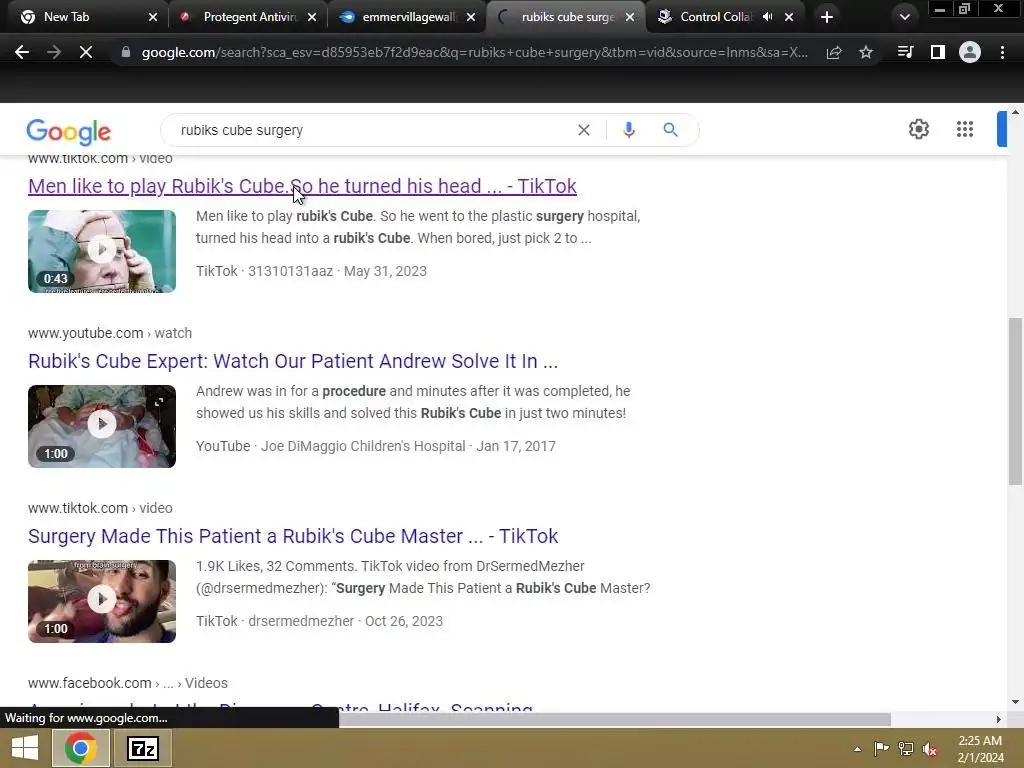Play the drsermedmezher video thumbnail

[x=102, y=601]
